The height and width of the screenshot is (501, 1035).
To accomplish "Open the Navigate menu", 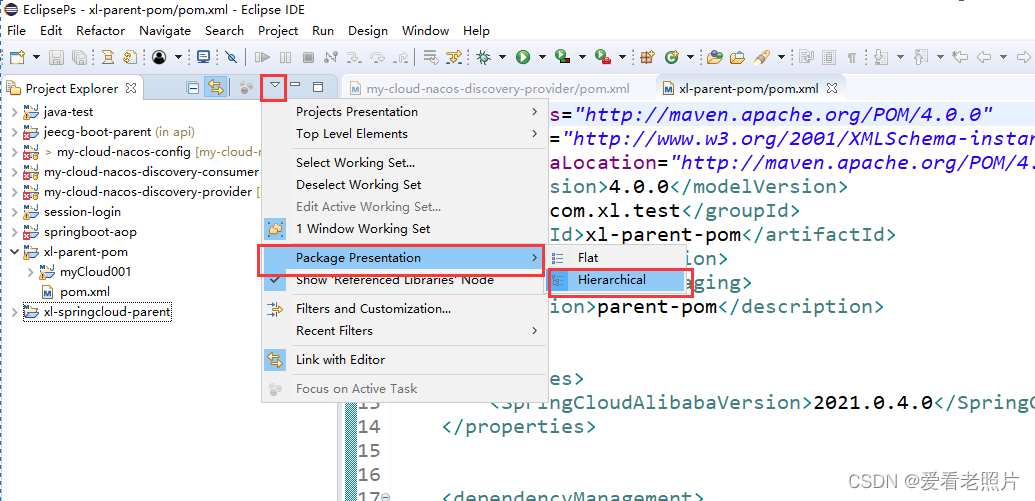I will click(x=165, y=30).
